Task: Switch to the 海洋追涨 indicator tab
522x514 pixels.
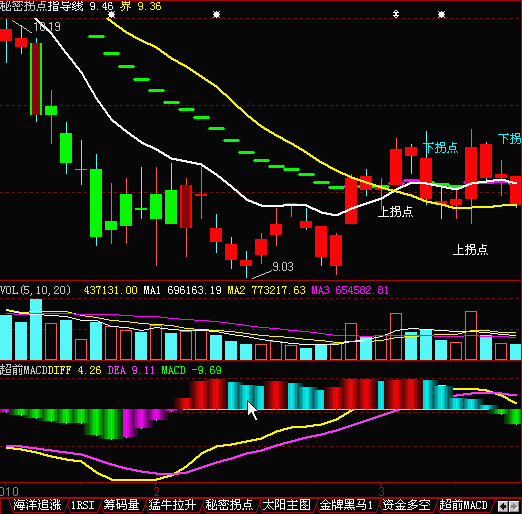Action: 37,505
